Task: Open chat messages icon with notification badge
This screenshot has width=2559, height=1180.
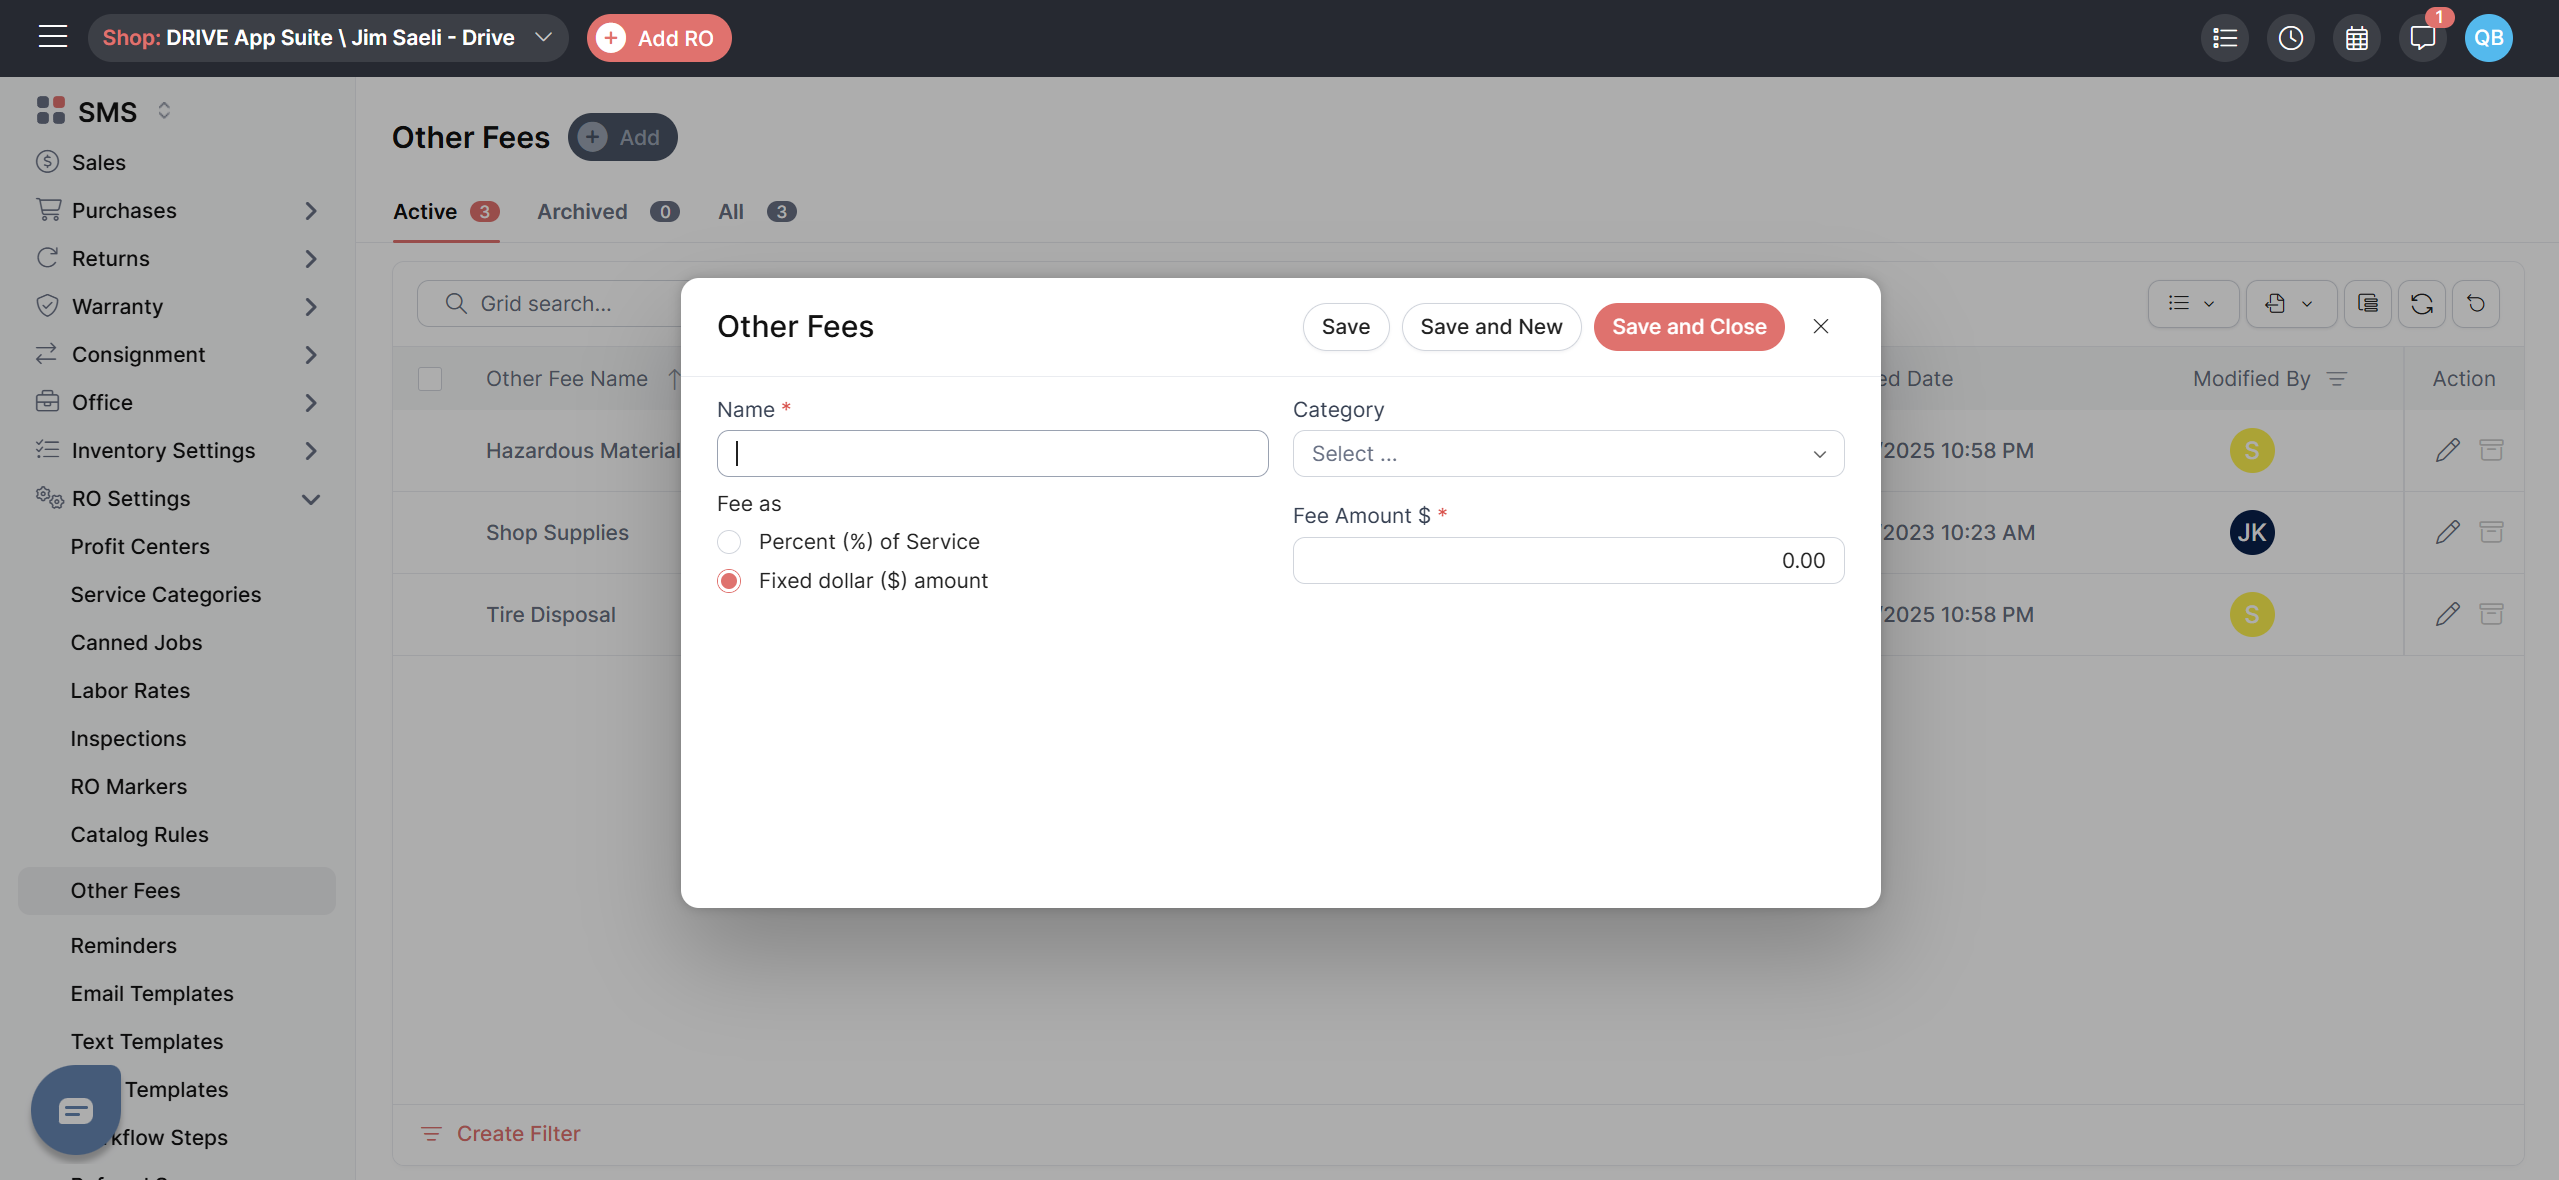Action: 2422,38
